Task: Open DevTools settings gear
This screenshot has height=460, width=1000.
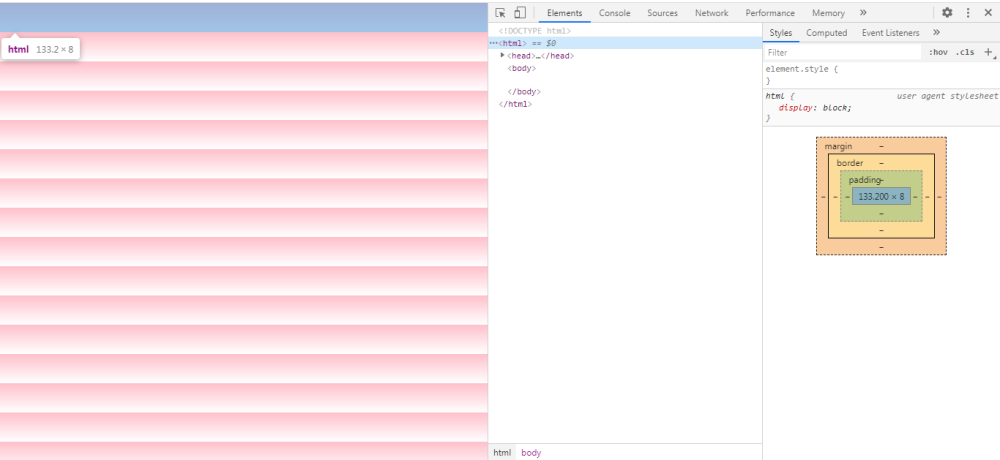Action: 947,13
